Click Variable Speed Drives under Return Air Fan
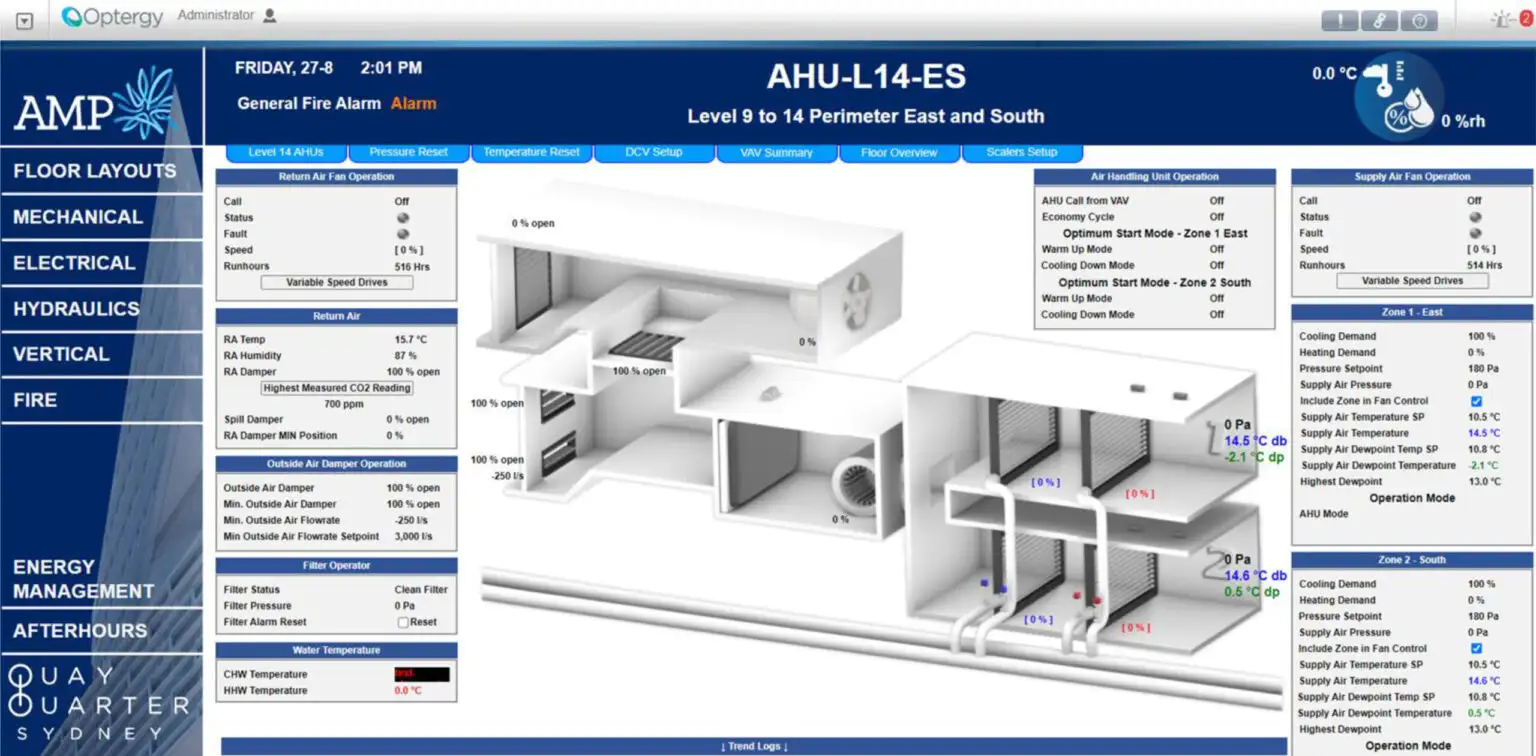1536x756 pixels. click(x=336, y=282)
